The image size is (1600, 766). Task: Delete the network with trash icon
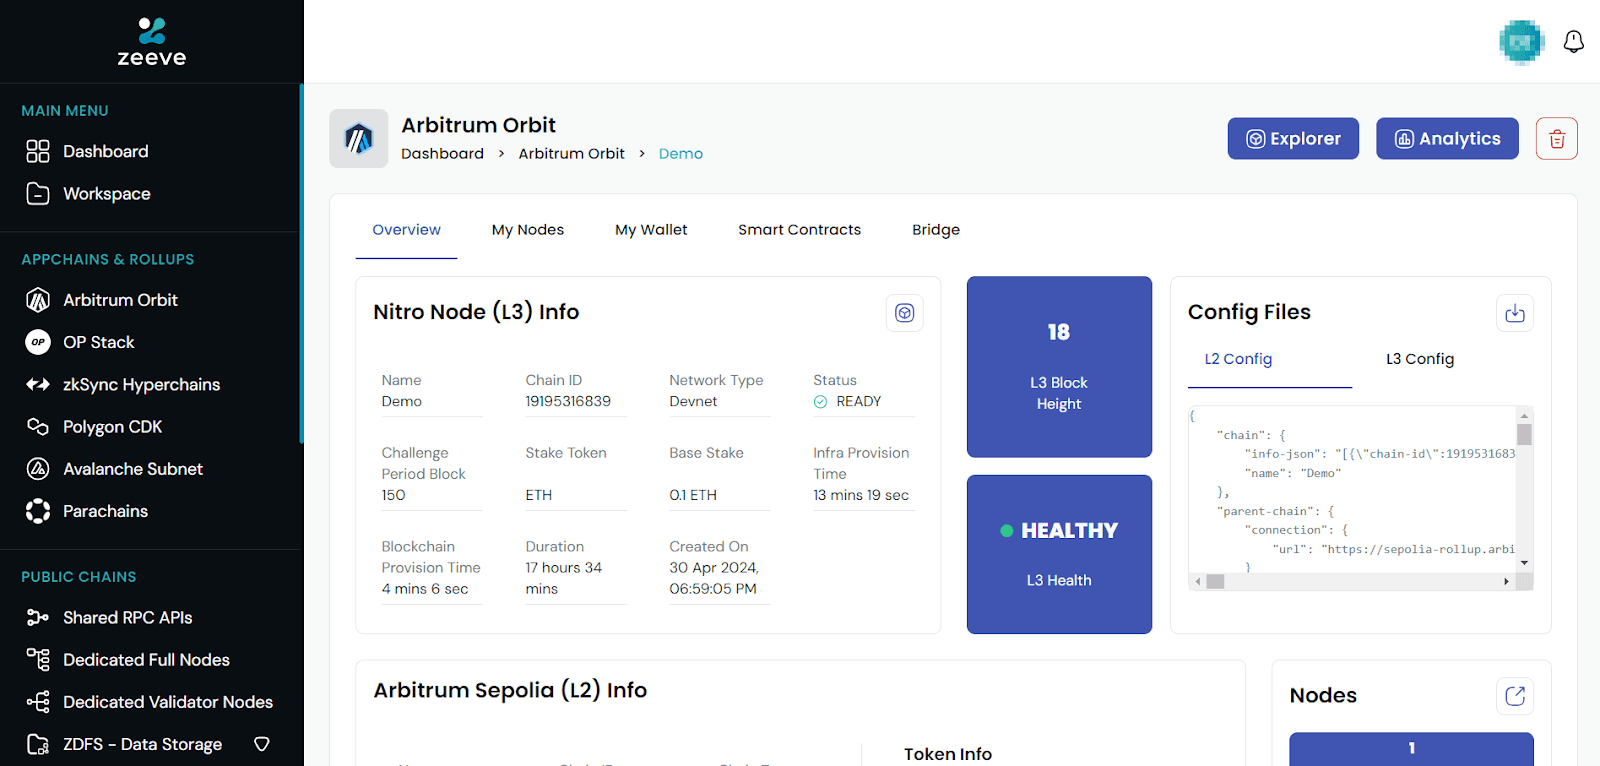click(x=1557, y=139)
